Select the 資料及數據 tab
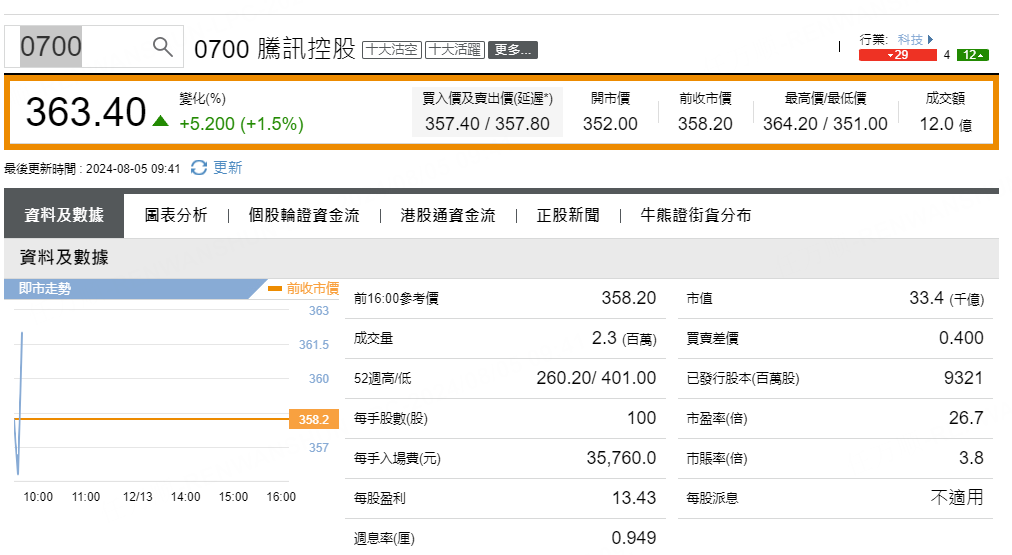The image size is (1012, 555). tap(64, 215)
